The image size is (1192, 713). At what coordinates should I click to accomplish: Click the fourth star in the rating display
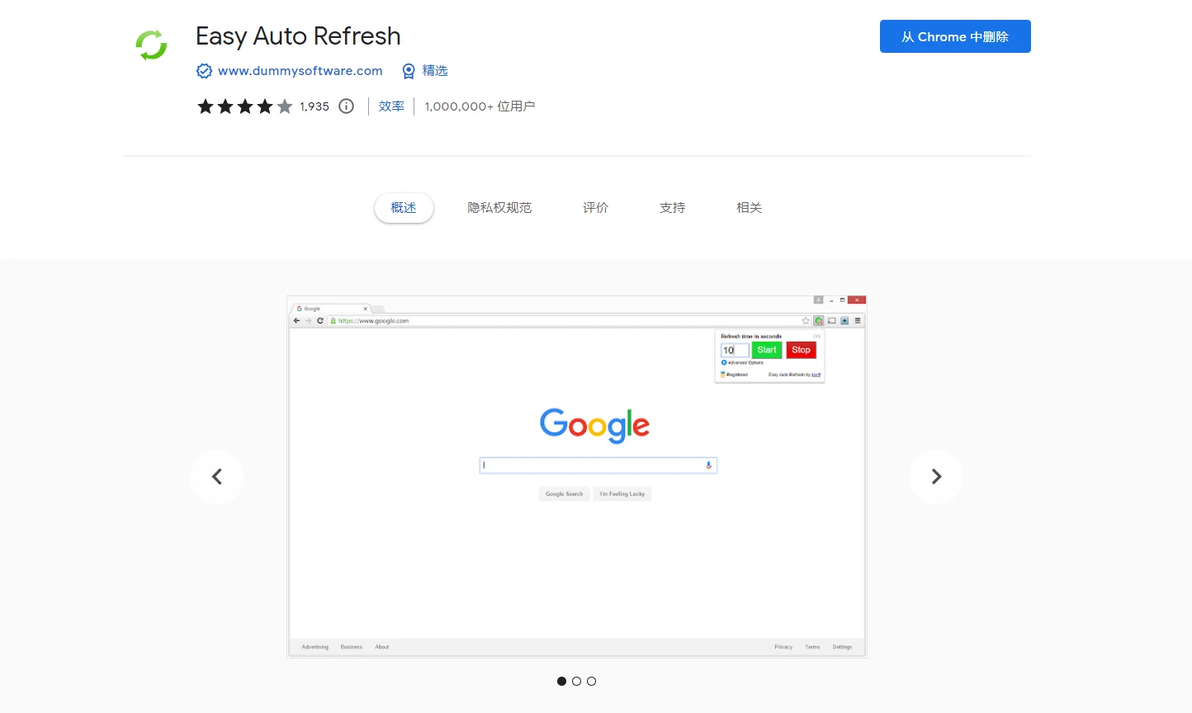[265, 105]
